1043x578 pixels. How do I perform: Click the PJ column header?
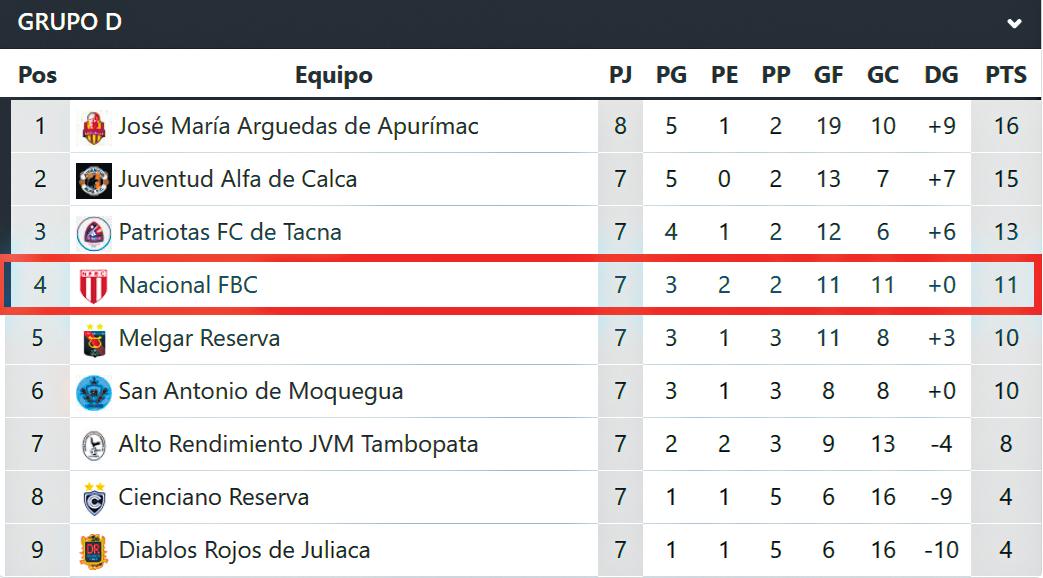point(621,75)
